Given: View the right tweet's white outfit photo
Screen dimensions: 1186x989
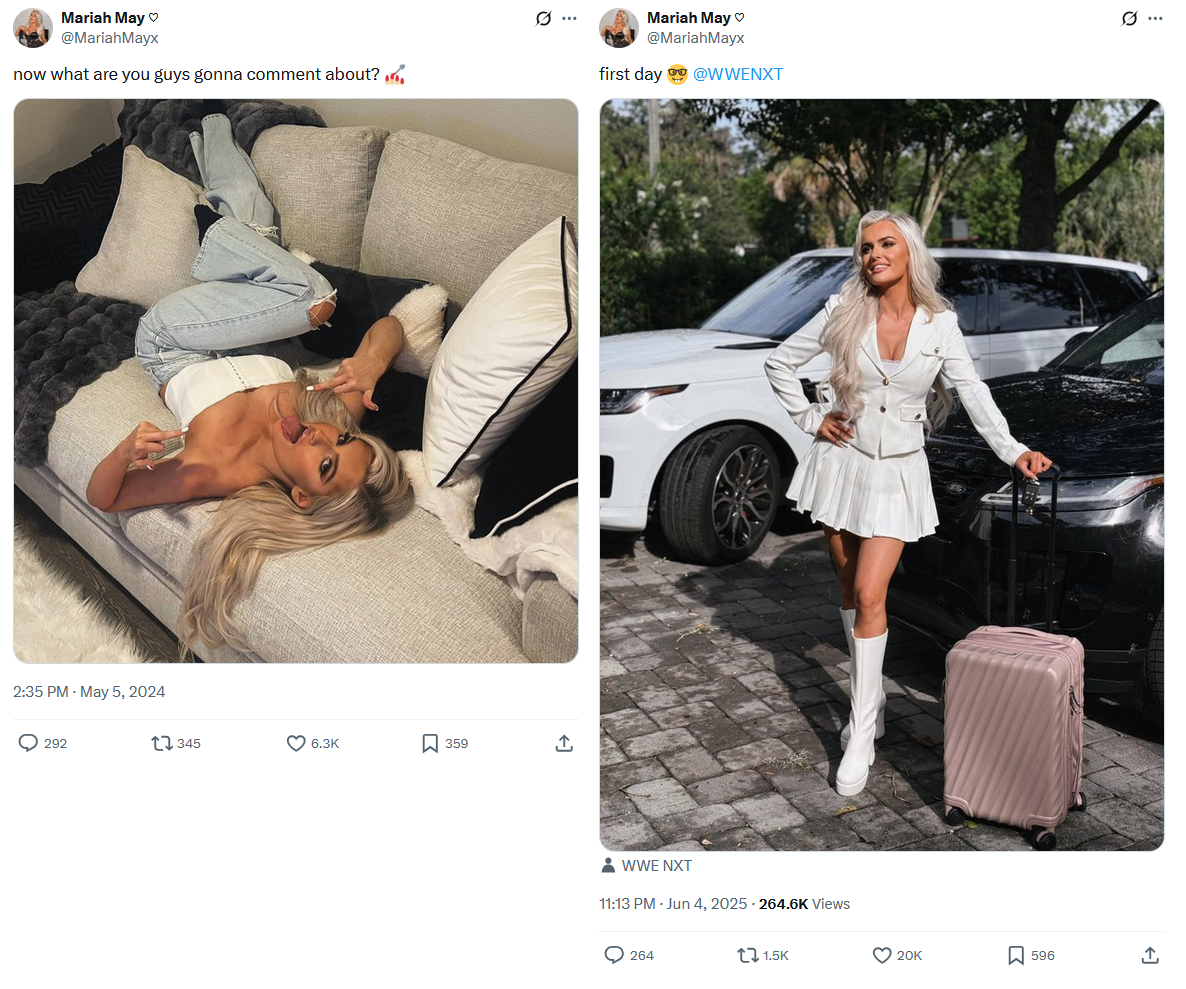Looking at the screenshot, I should click(882, 475).
